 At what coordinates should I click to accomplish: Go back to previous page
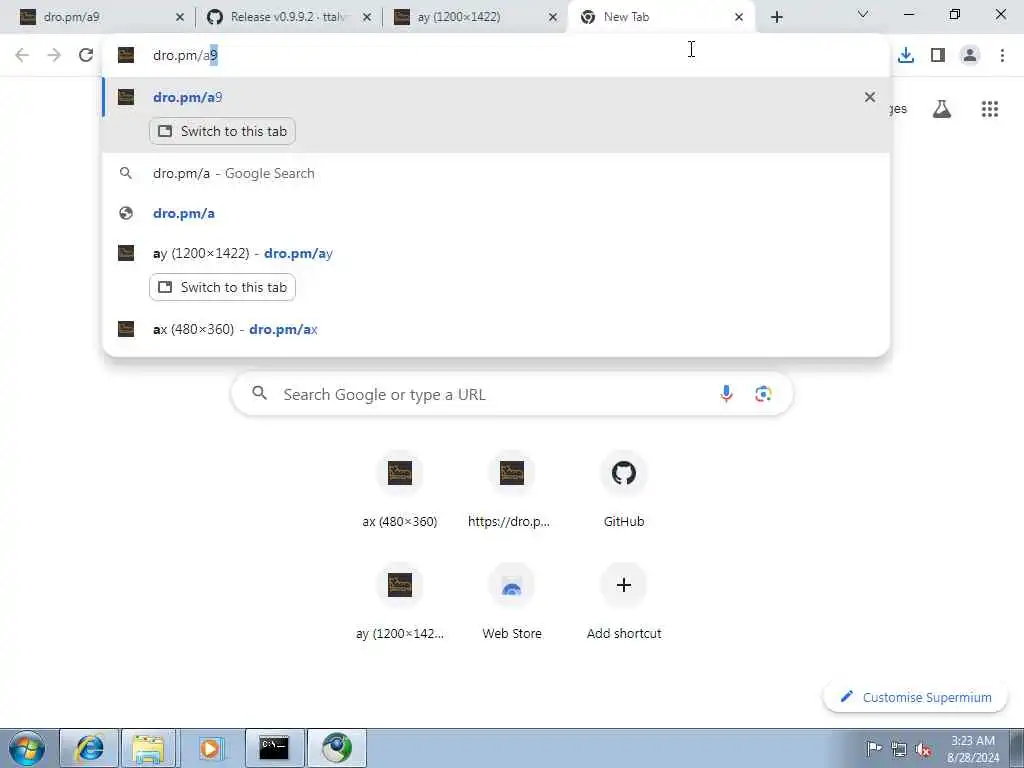[22, 56]
